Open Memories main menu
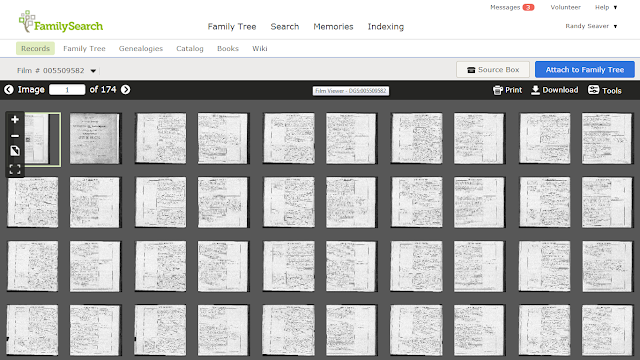Viewport: 640px width, 360px height. 333,27
